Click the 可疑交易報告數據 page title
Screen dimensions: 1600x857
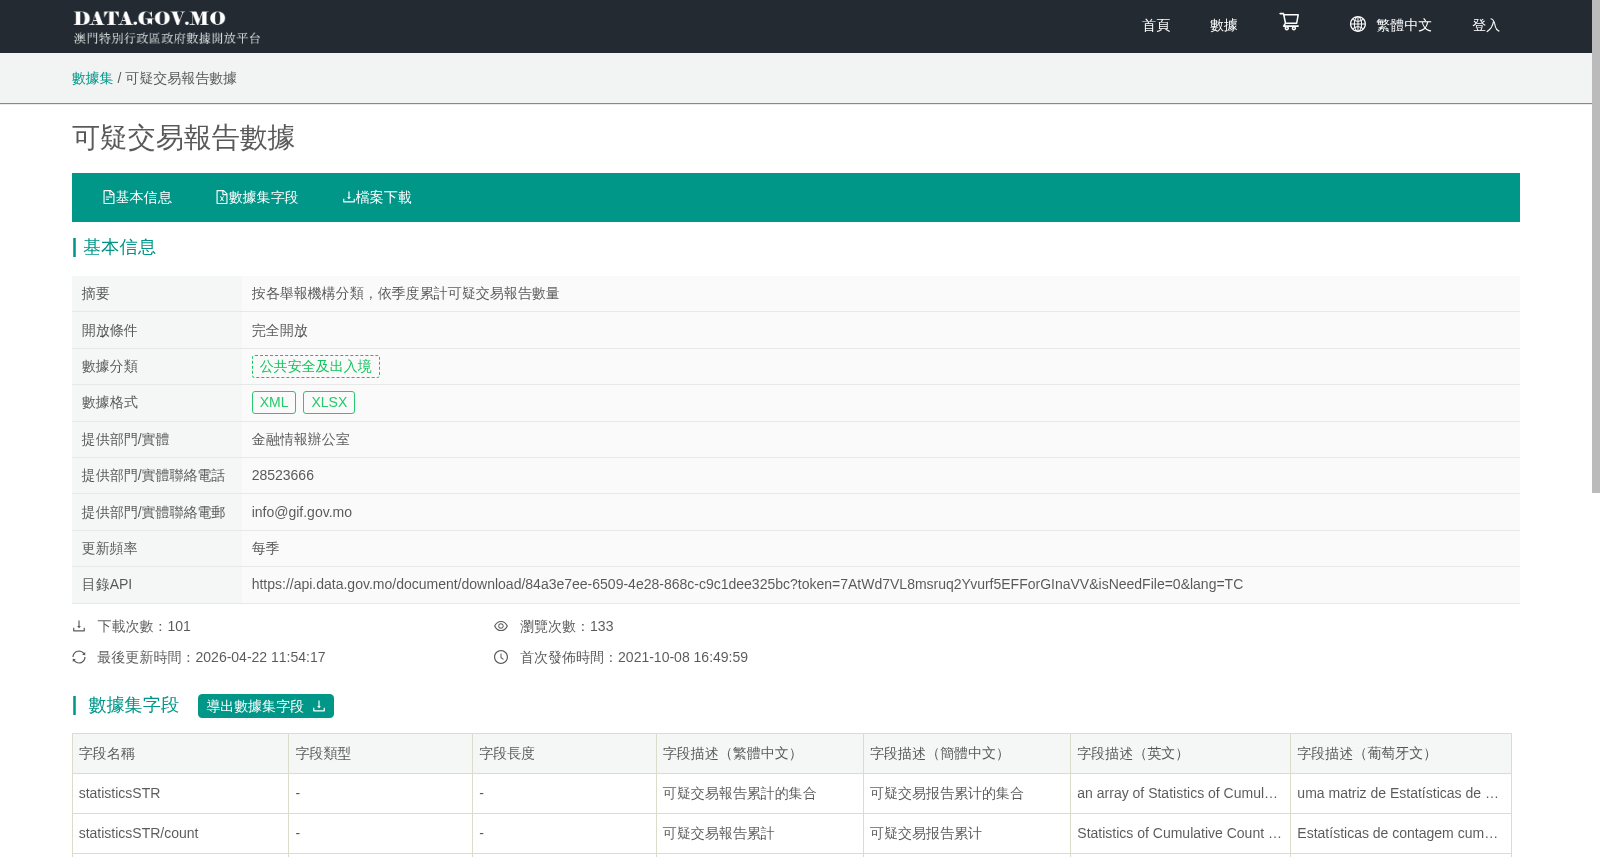tap(183, 137)
